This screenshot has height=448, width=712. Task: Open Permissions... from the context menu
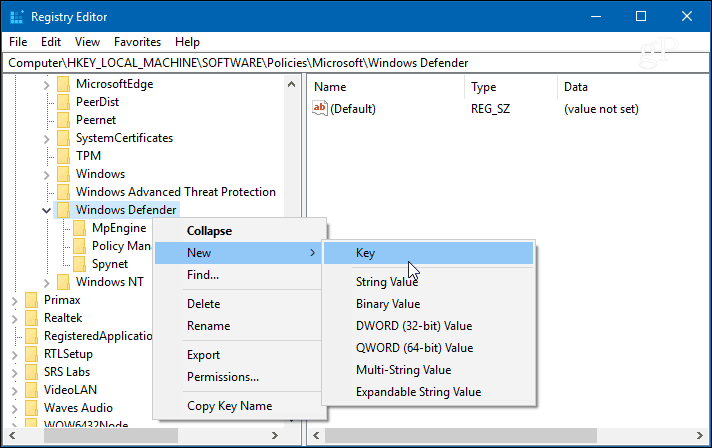239,377
